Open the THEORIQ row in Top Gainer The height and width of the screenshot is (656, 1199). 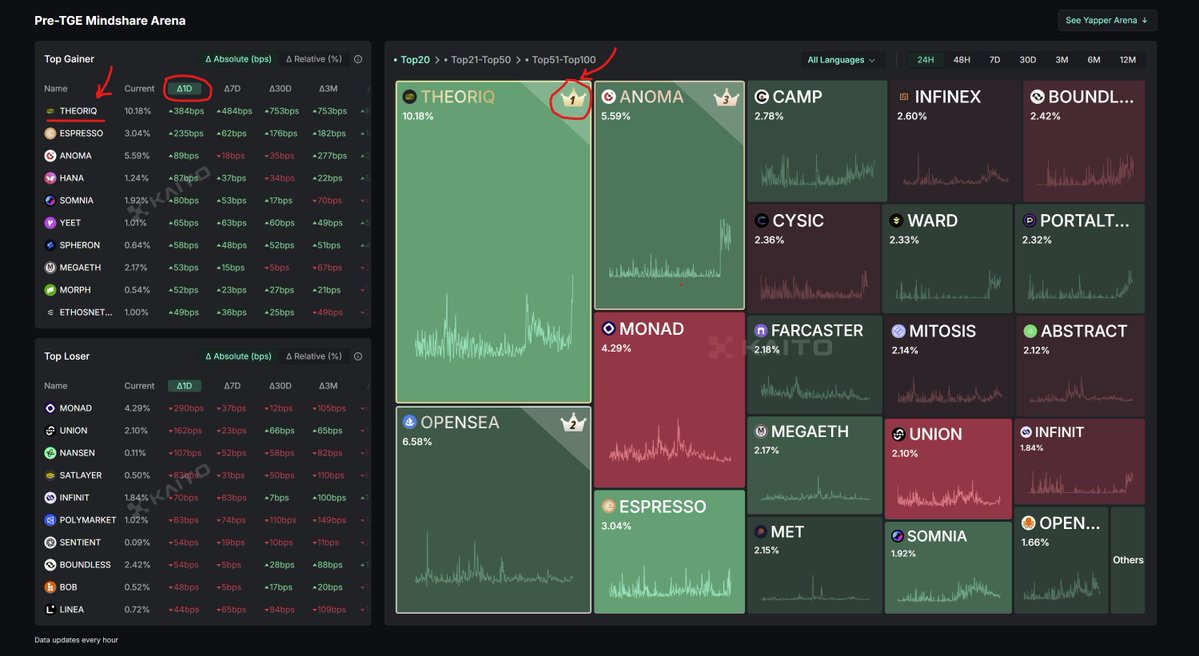[x=203, y=111]
